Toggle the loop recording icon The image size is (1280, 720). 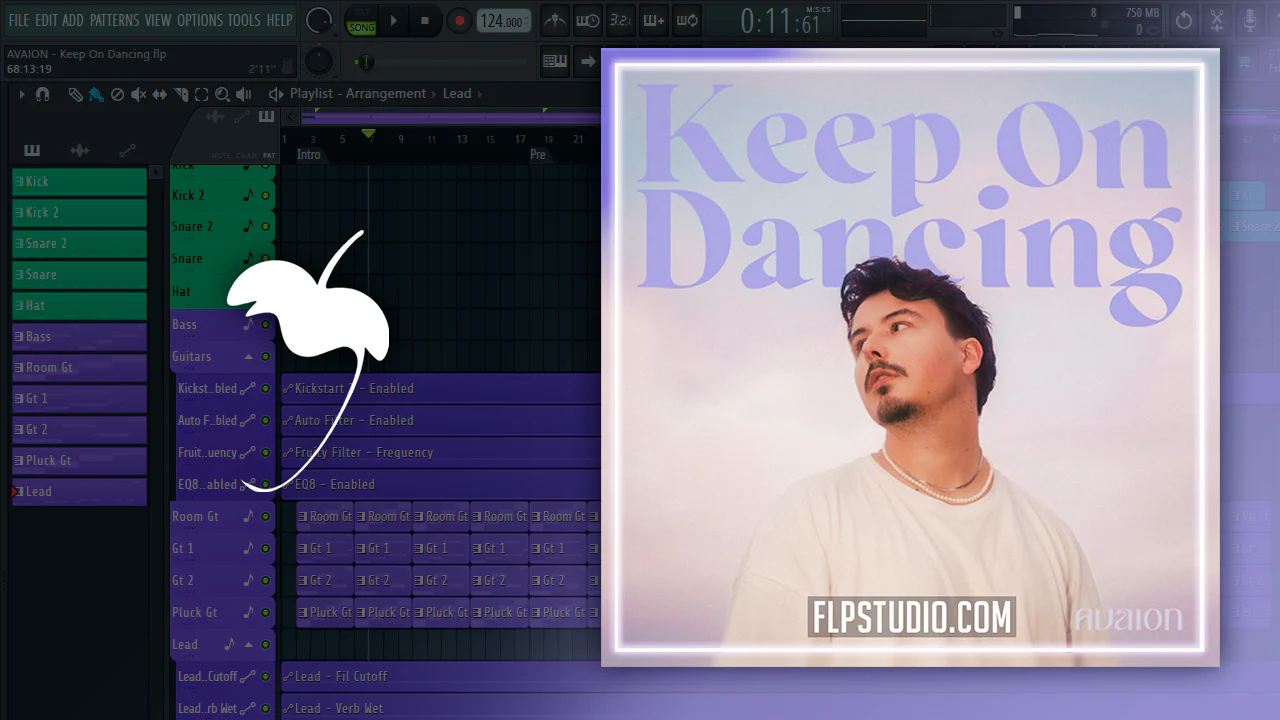point(687,20)
